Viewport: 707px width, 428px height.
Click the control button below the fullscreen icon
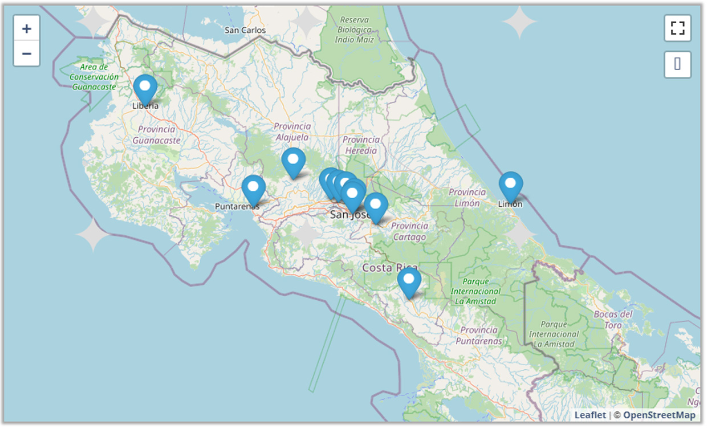678,65
